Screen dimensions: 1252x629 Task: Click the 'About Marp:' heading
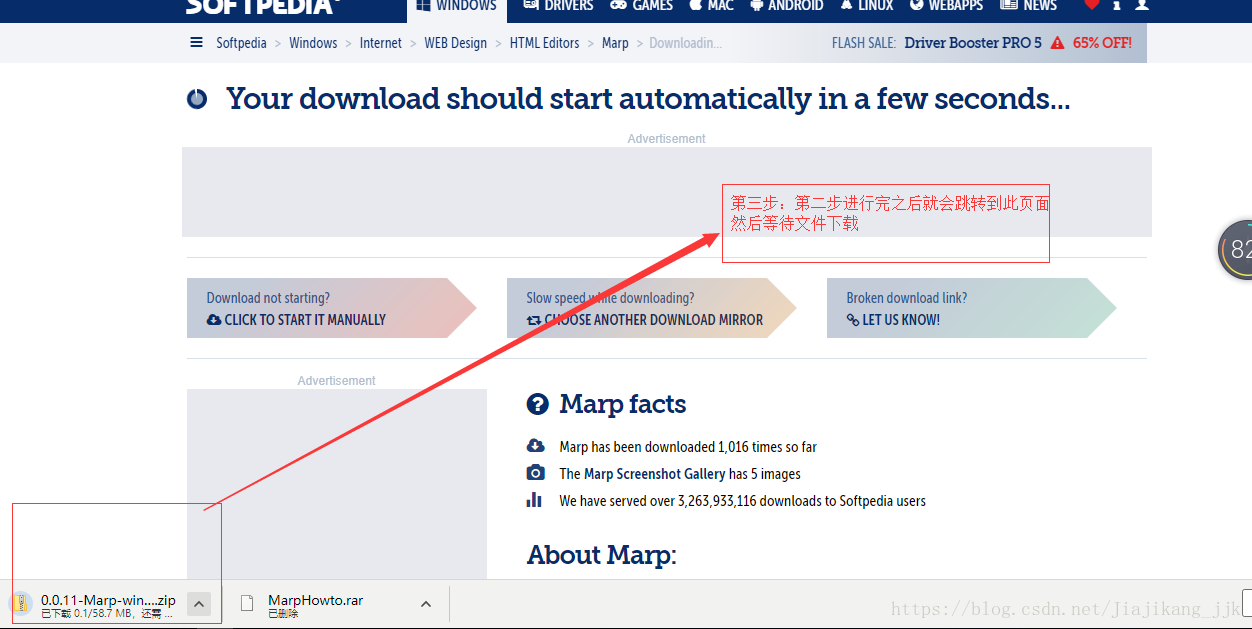(602, 555)
